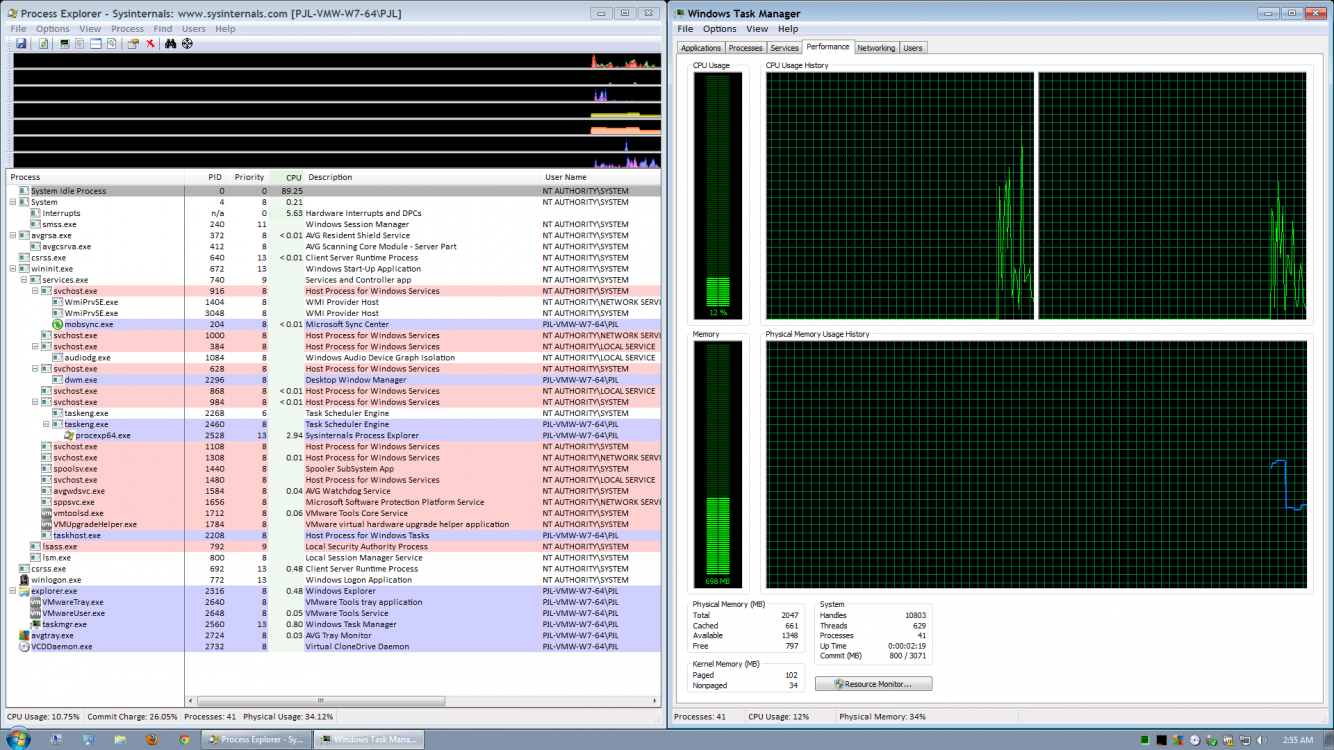Sort by the User Name column header

601,177
